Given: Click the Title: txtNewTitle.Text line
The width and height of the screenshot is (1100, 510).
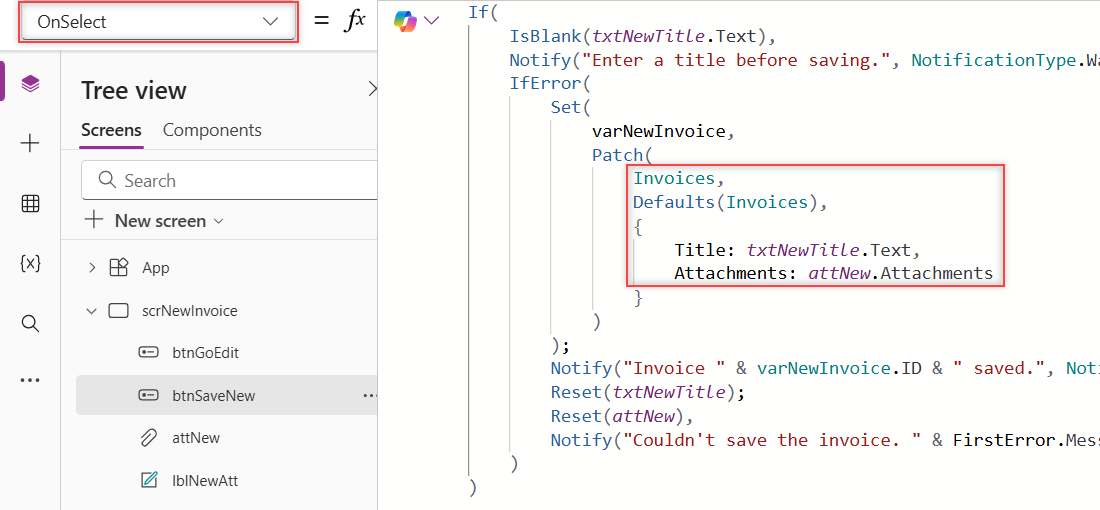Looking at the screenshot, I should 796,250.
